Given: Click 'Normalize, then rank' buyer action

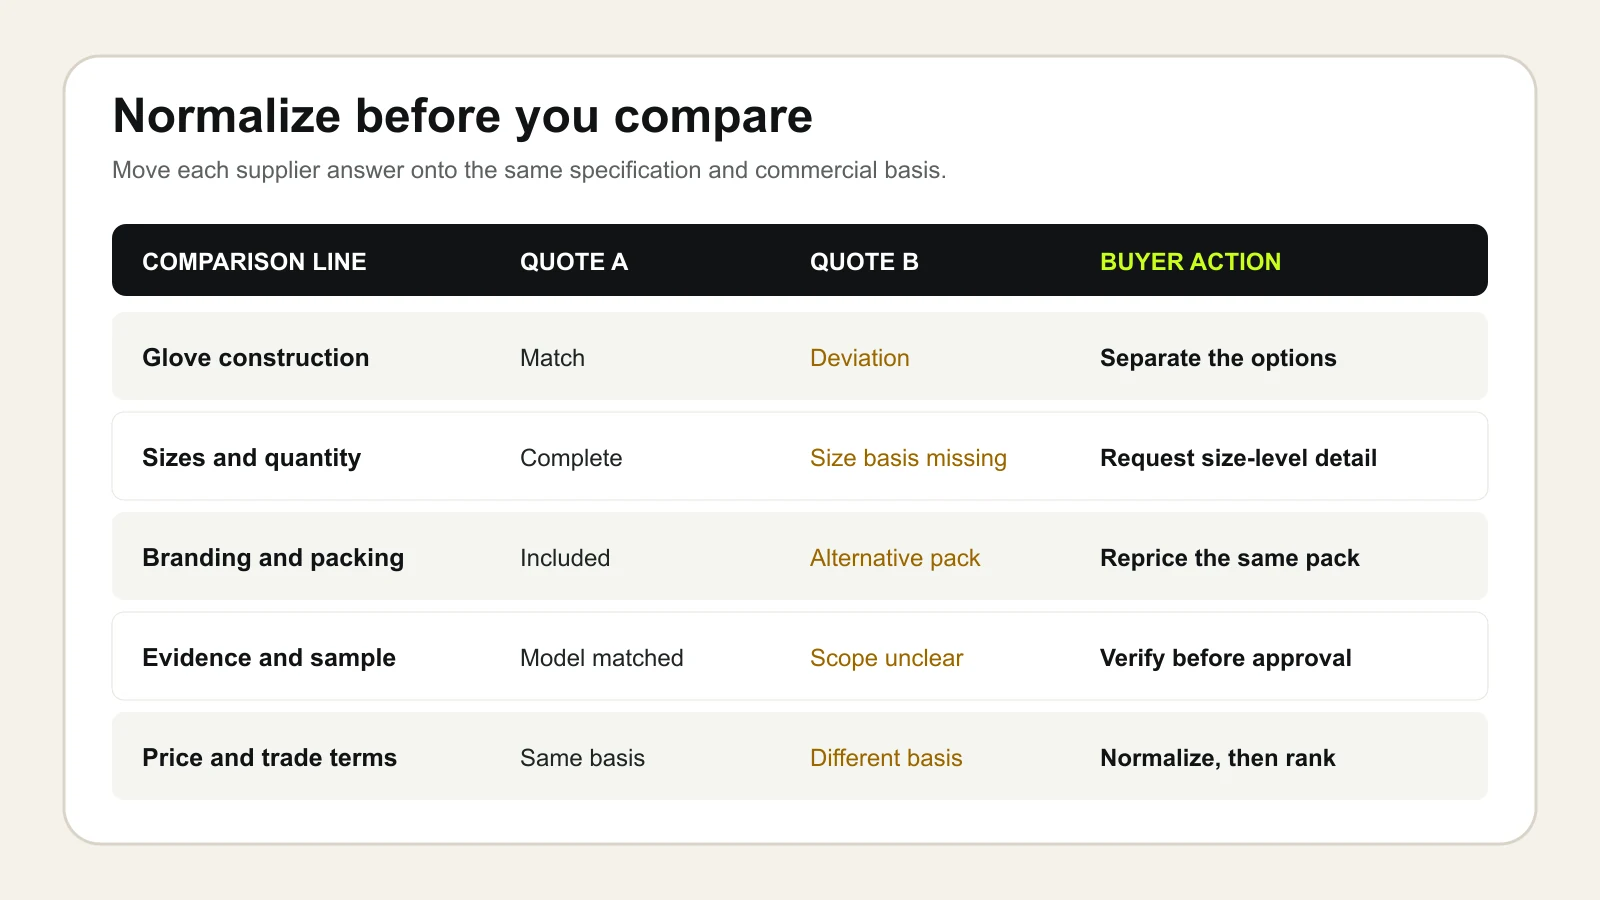Looking at the screenshot, I should click(x=1218, y=758).
